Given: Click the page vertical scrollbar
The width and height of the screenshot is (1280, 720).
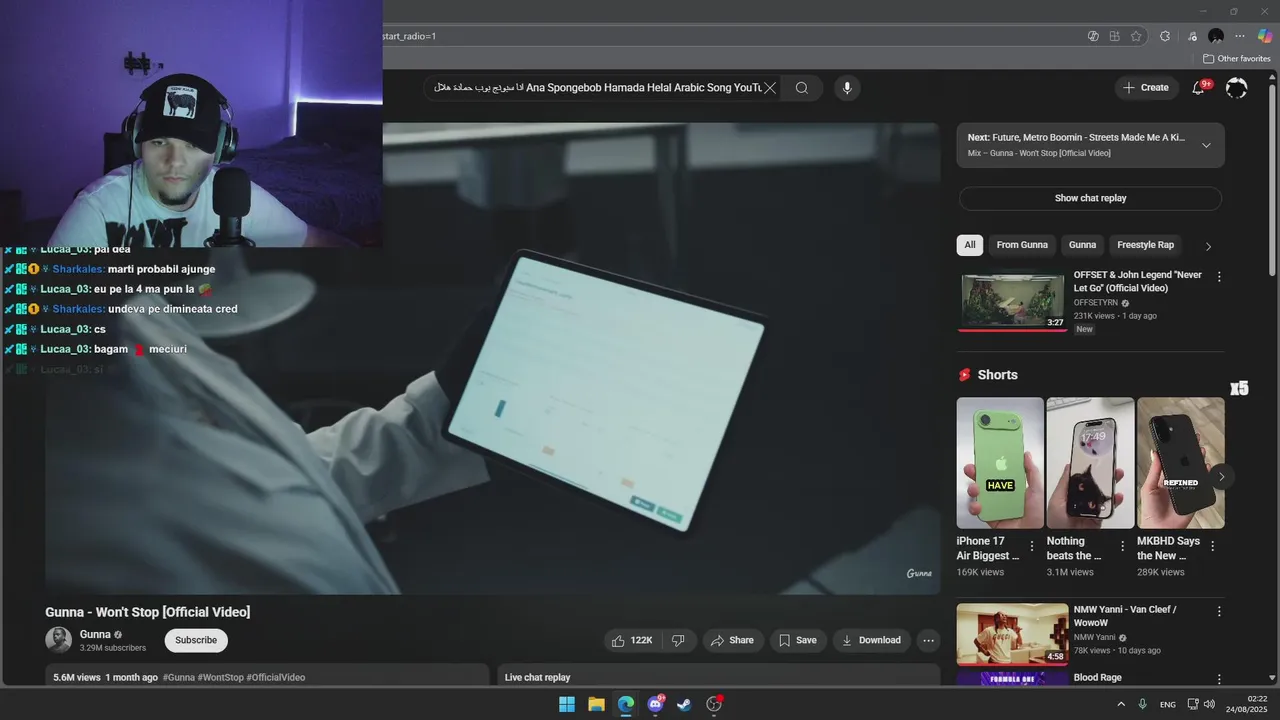Looking at the screenshot, I should pyautogui.click(x=1272, y=180).
